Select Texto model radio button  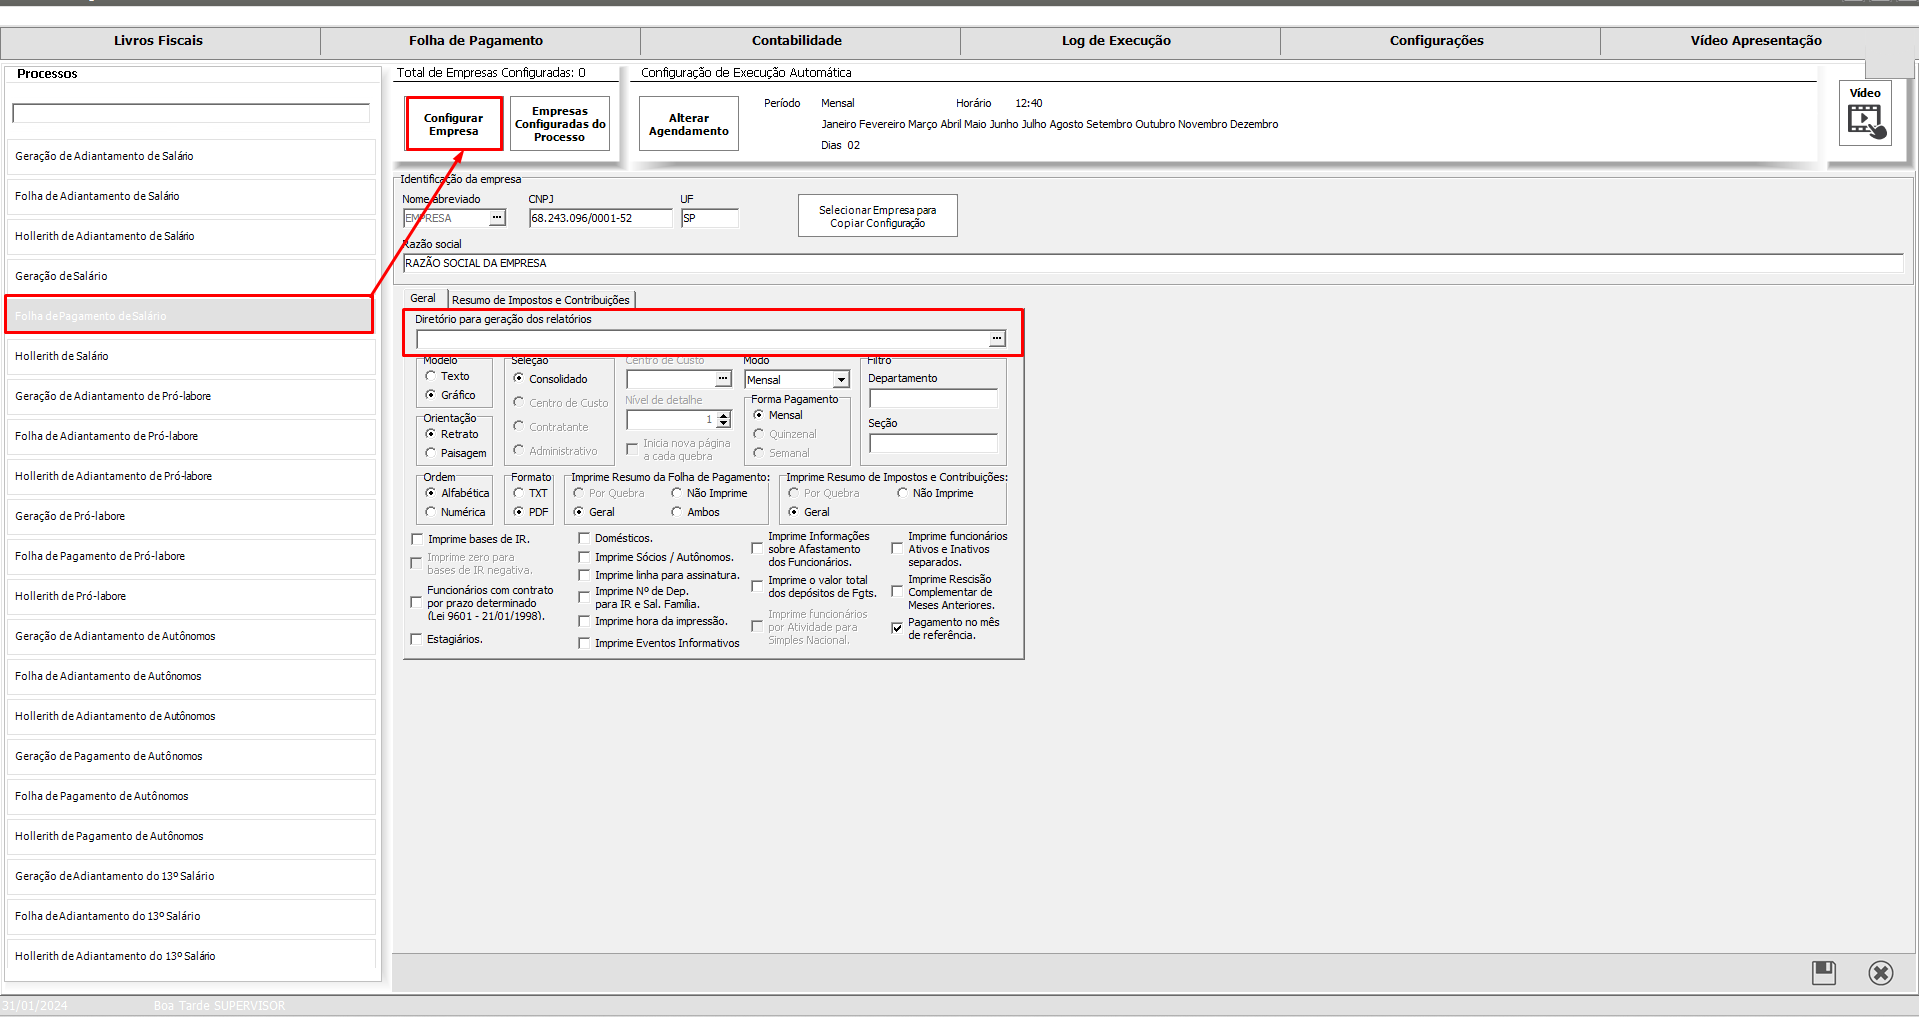point(431,376)
